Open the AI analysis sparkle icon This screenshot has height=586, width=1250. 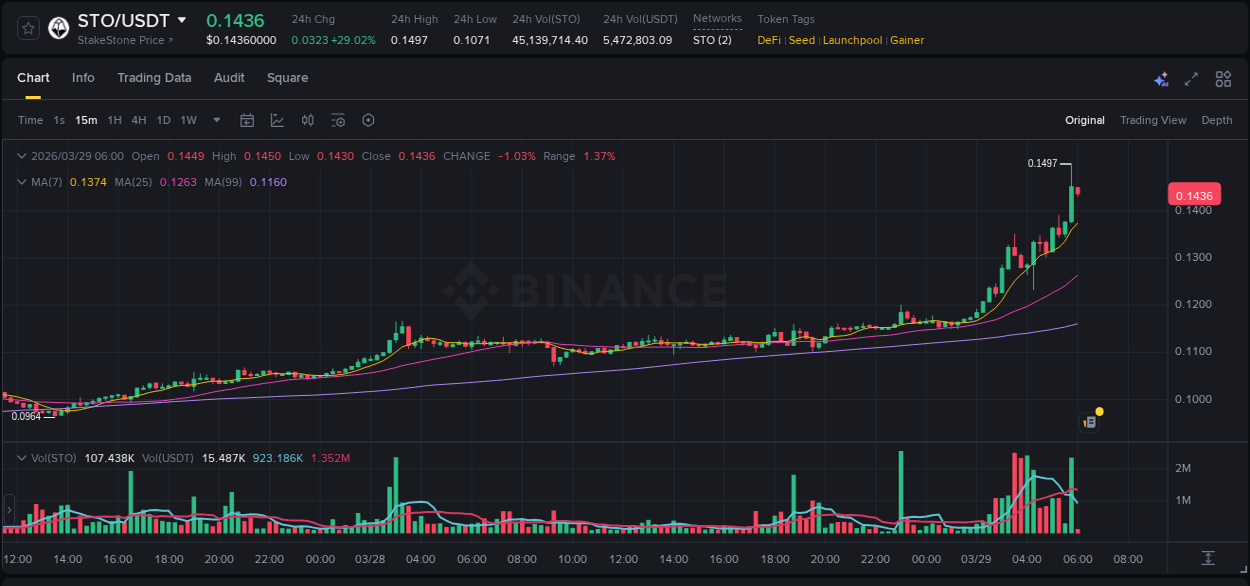[1161, 78]
